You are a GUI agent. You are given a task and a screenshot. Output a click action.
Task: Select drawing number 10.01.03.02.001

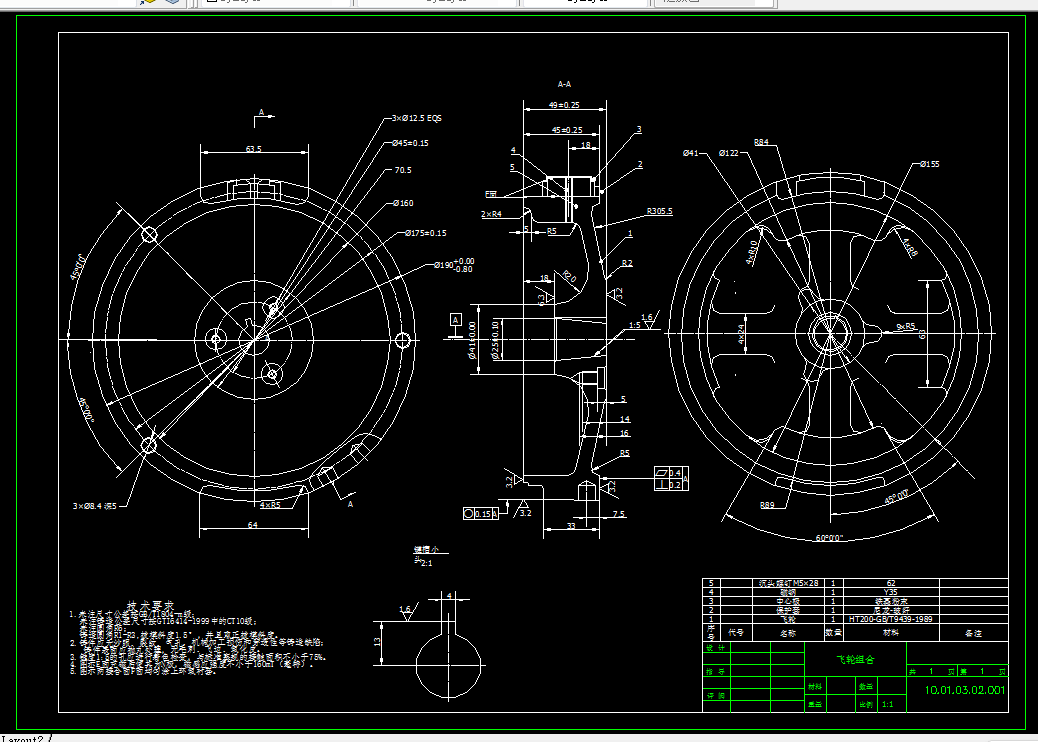pyautogui.click(x=965, y=690)
